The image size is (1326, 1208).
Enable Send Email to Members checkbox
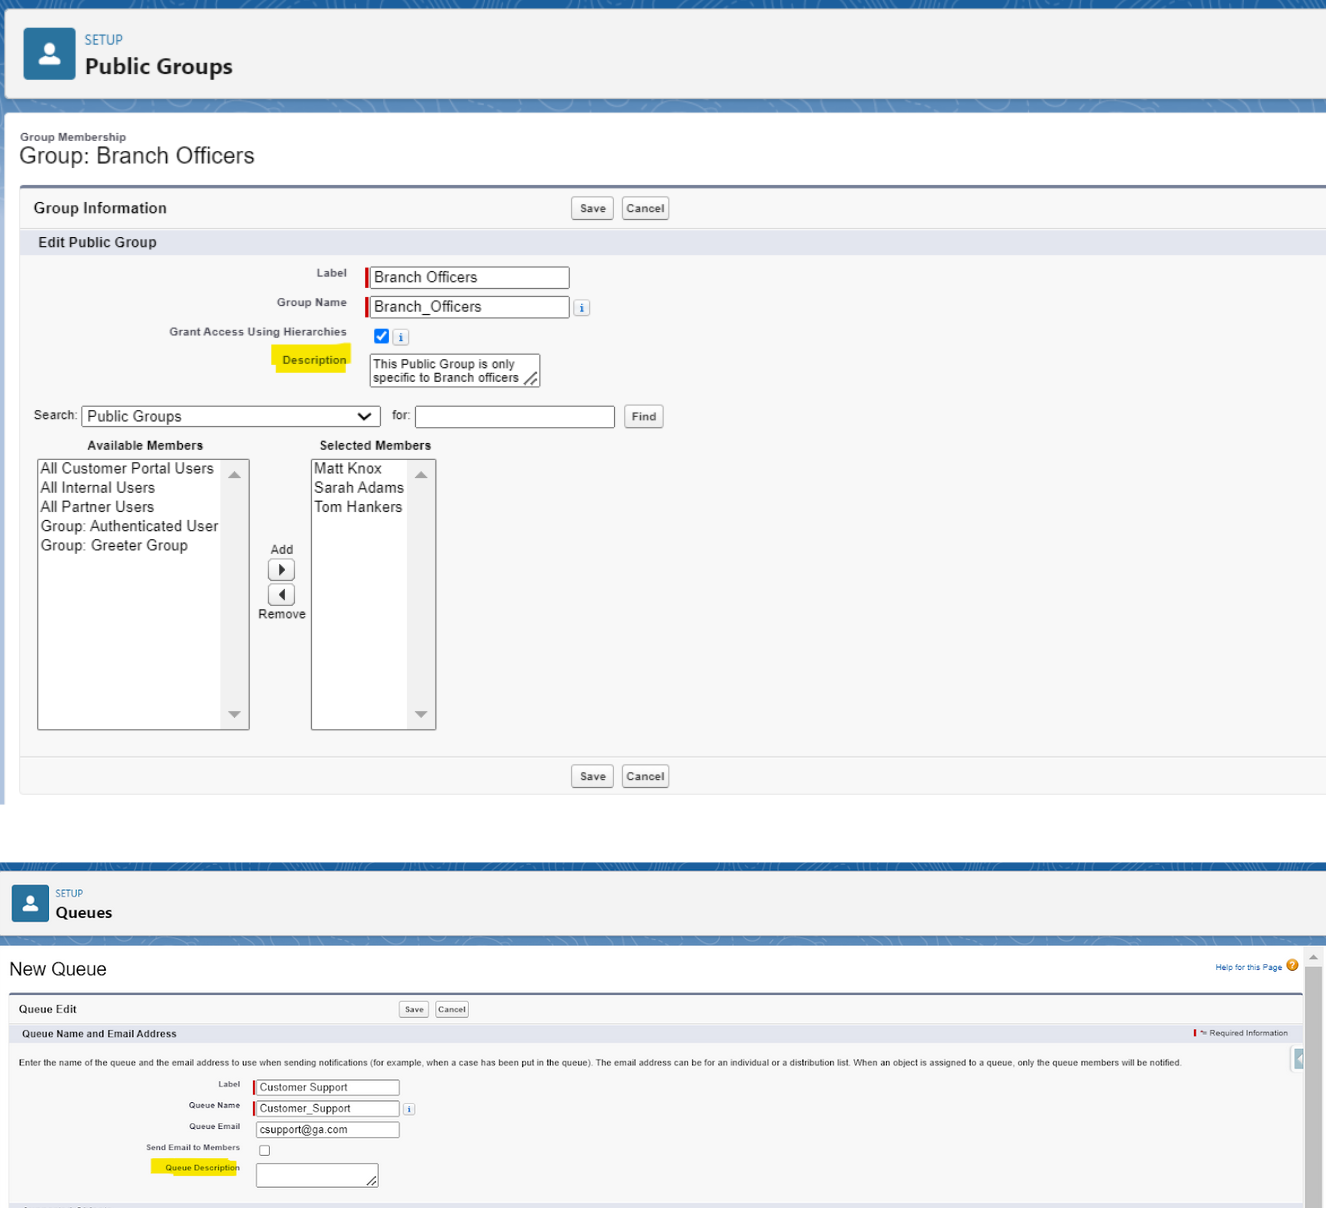(264, 1150)
